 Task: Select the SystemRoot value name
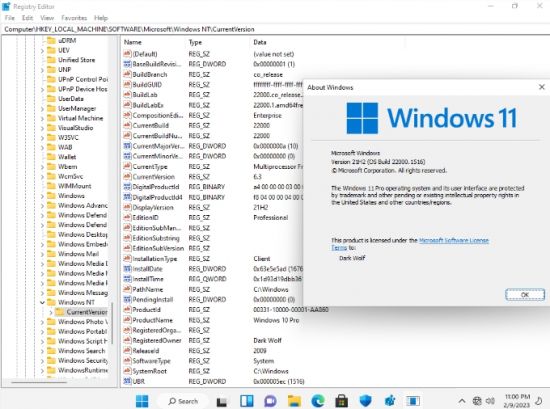click(x=149, y=371)
